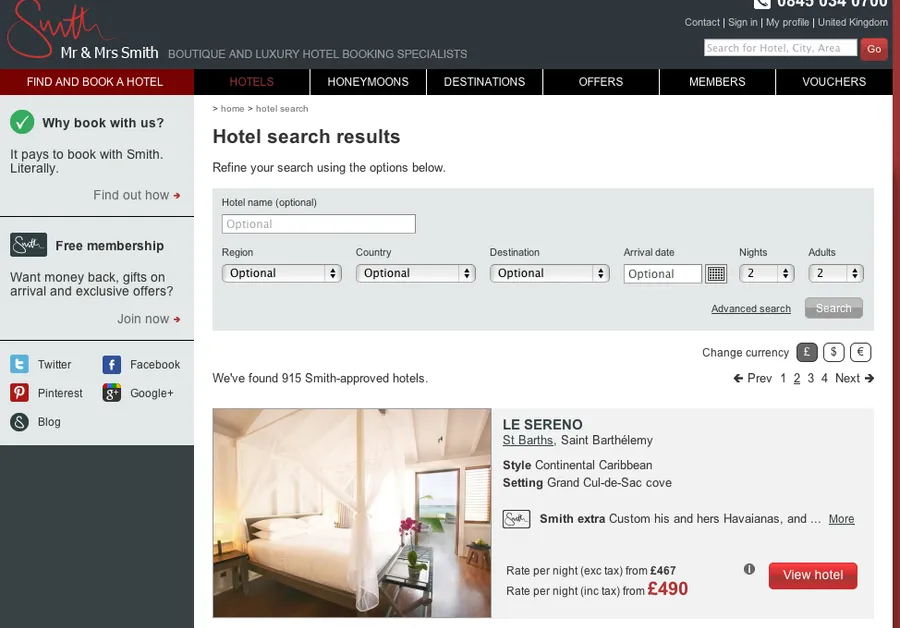Screen dimensions: 900x628
Task: Open the Honeymoons menu tab
Action: [x=368, y=82]
